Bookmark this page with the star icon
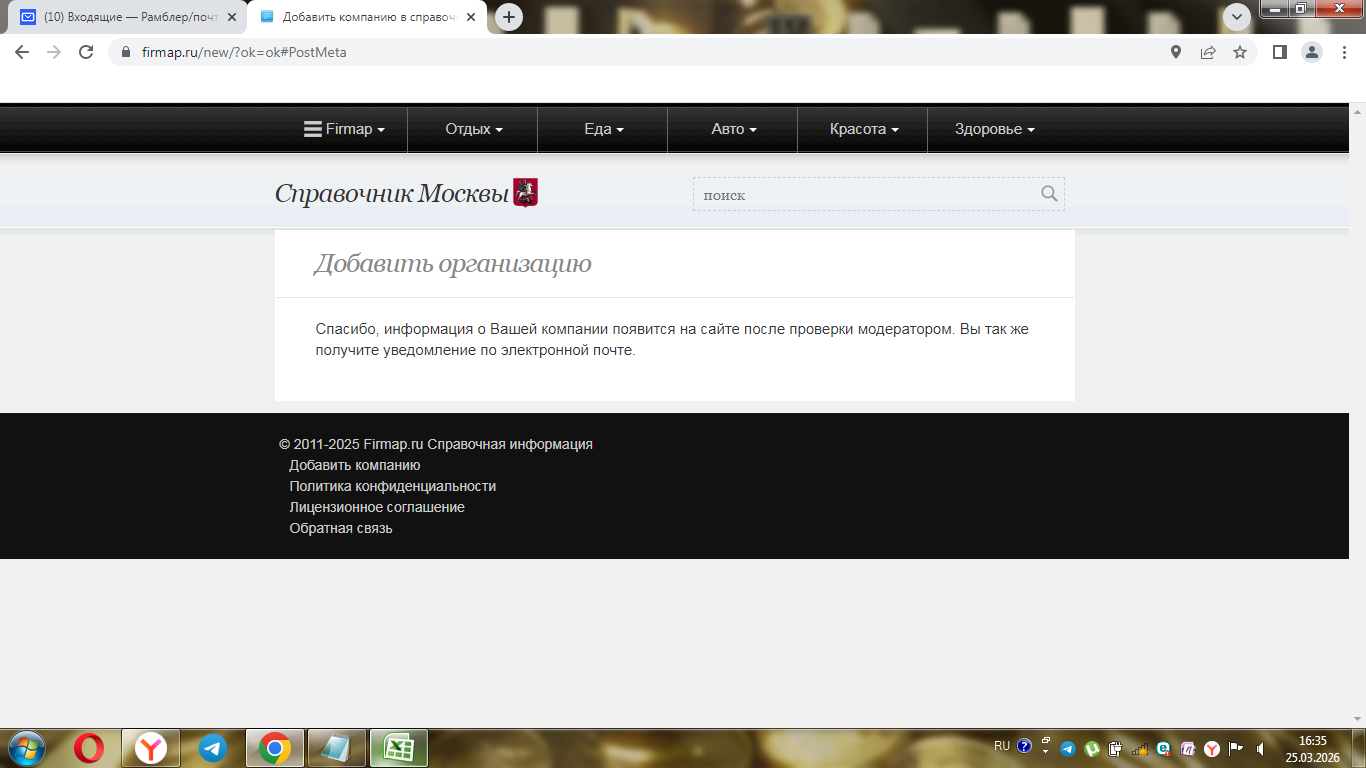This screenshot has width=1366, height=768. 1240,52
